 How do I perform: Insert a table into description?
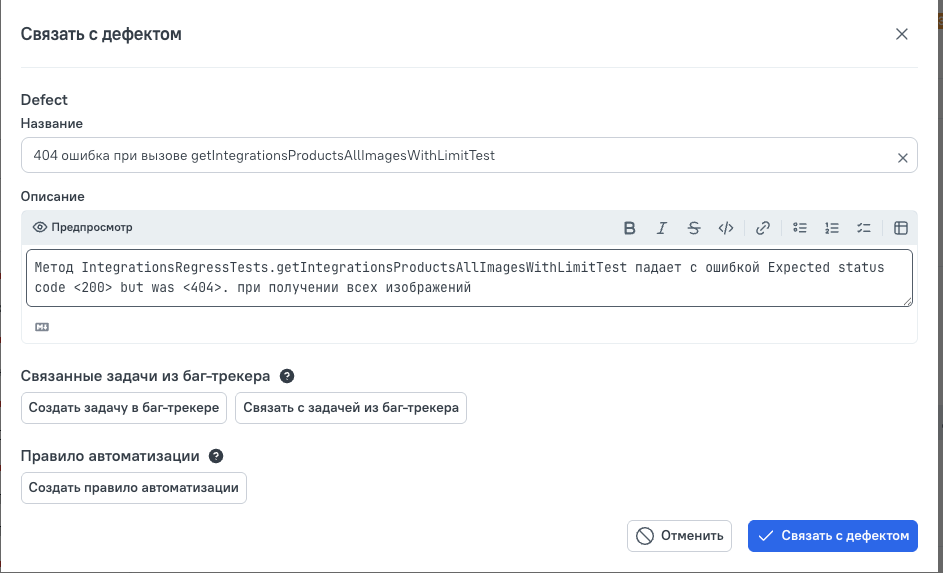coord(900,228)
